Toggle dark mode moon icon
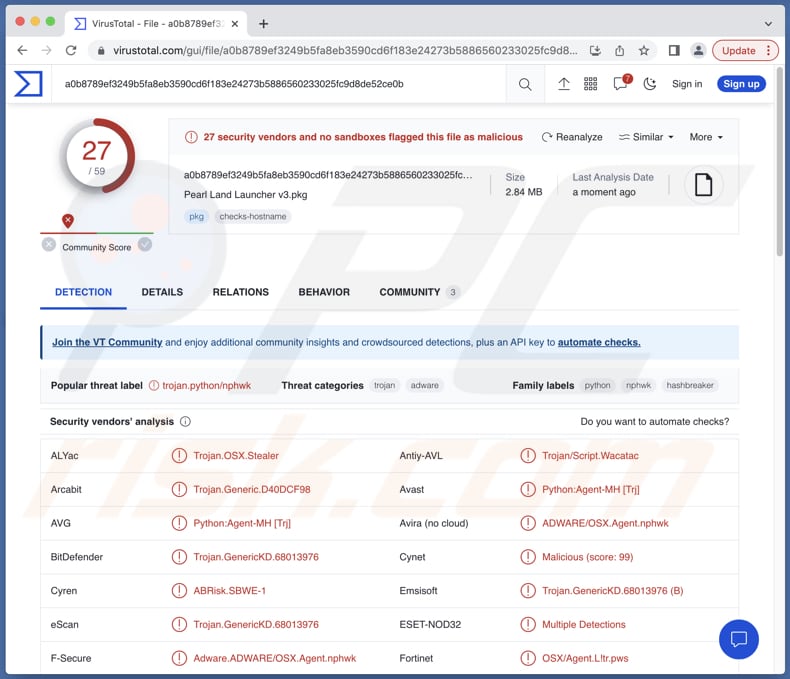This screenshot has height=679, width=790. coord(650,84)
